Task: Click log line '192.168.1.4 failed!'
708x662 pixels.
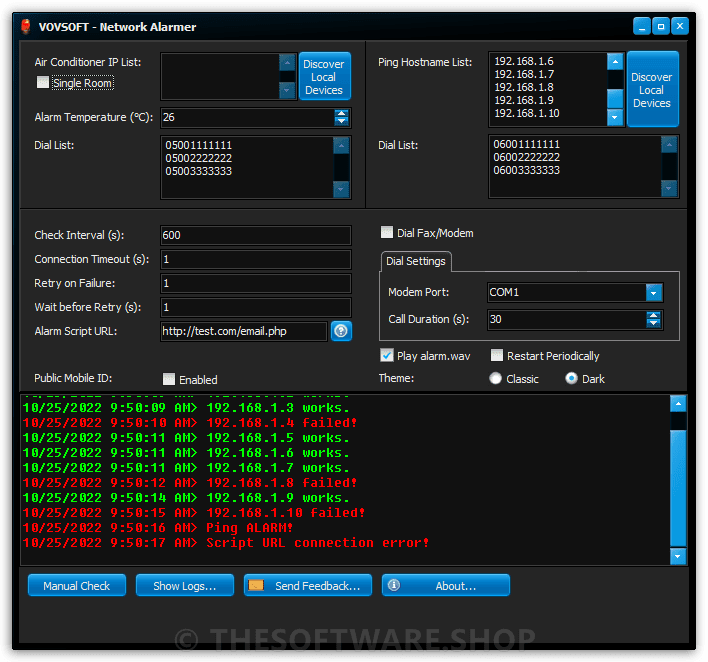Action: click(x=190, y=423)
